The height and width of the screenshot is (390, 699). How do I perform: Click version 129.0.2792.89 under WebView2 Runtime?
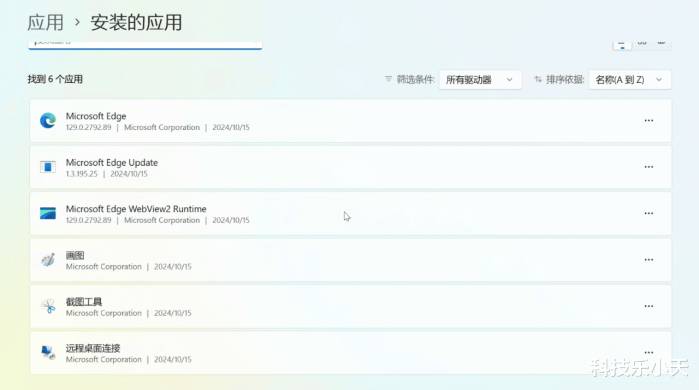pos(88,220)
